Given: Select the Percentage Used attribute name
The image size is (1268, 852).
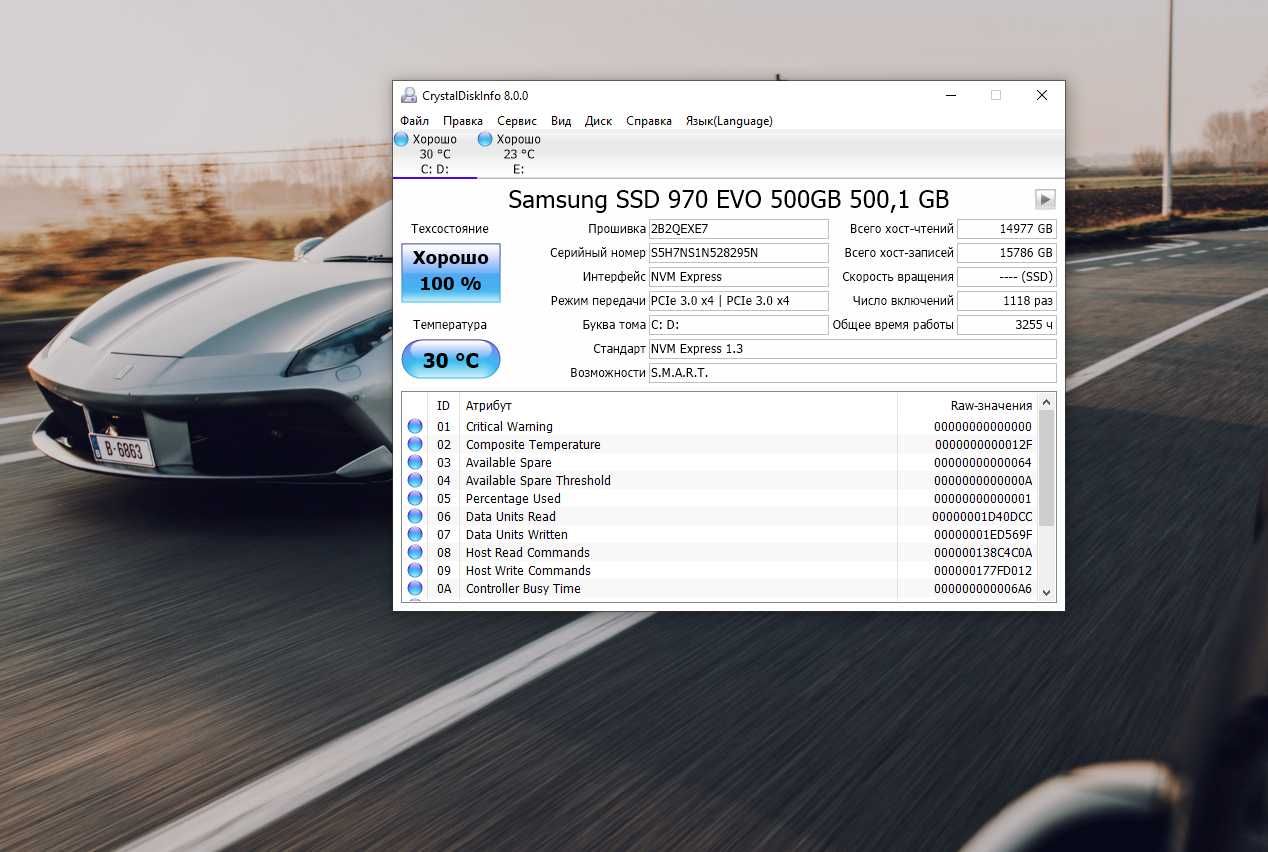Looking at the screenshot, I should click(x=513, y=499).
